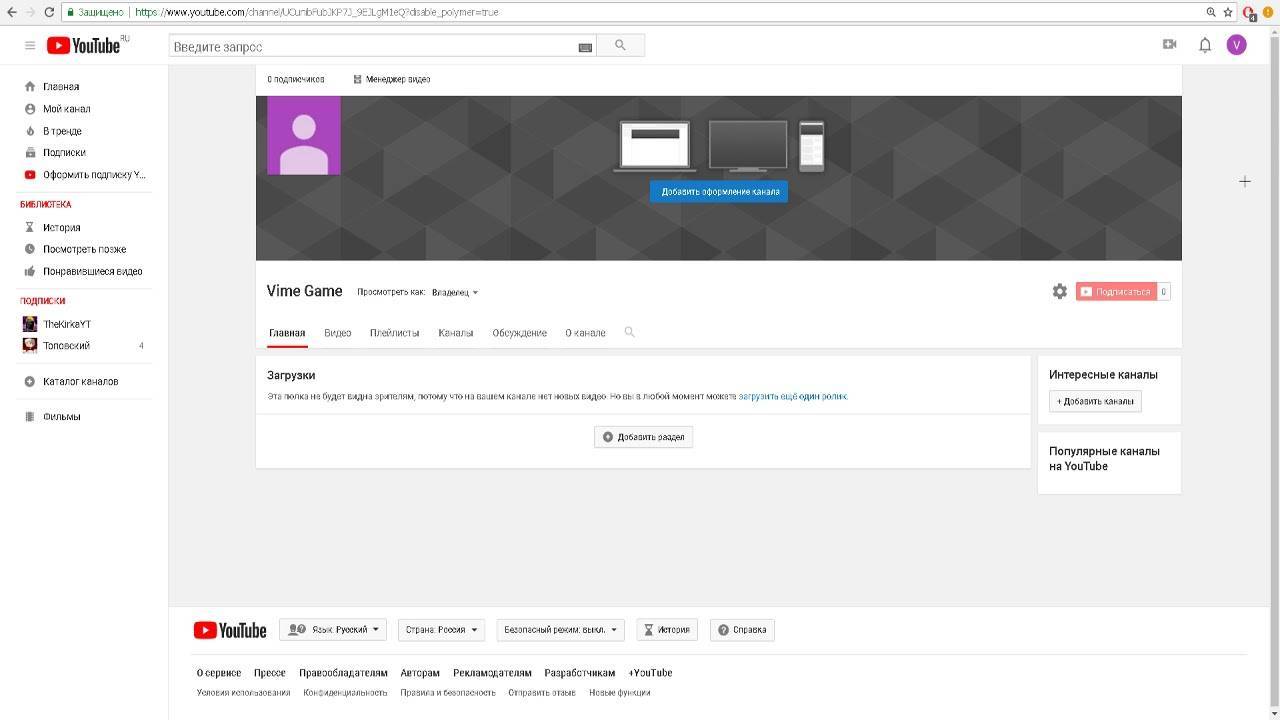
Task: Expand the Владелец view-as dropdown
Action: coord(455,292)
